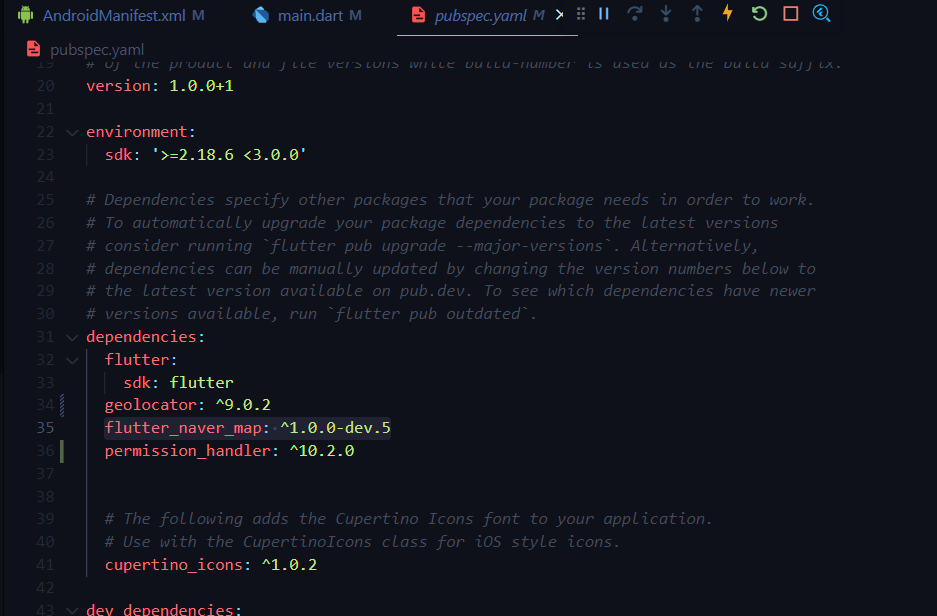Viewport: 937px width, 616px height.
Task: Stop the debug session
Action: pos(791,14)
